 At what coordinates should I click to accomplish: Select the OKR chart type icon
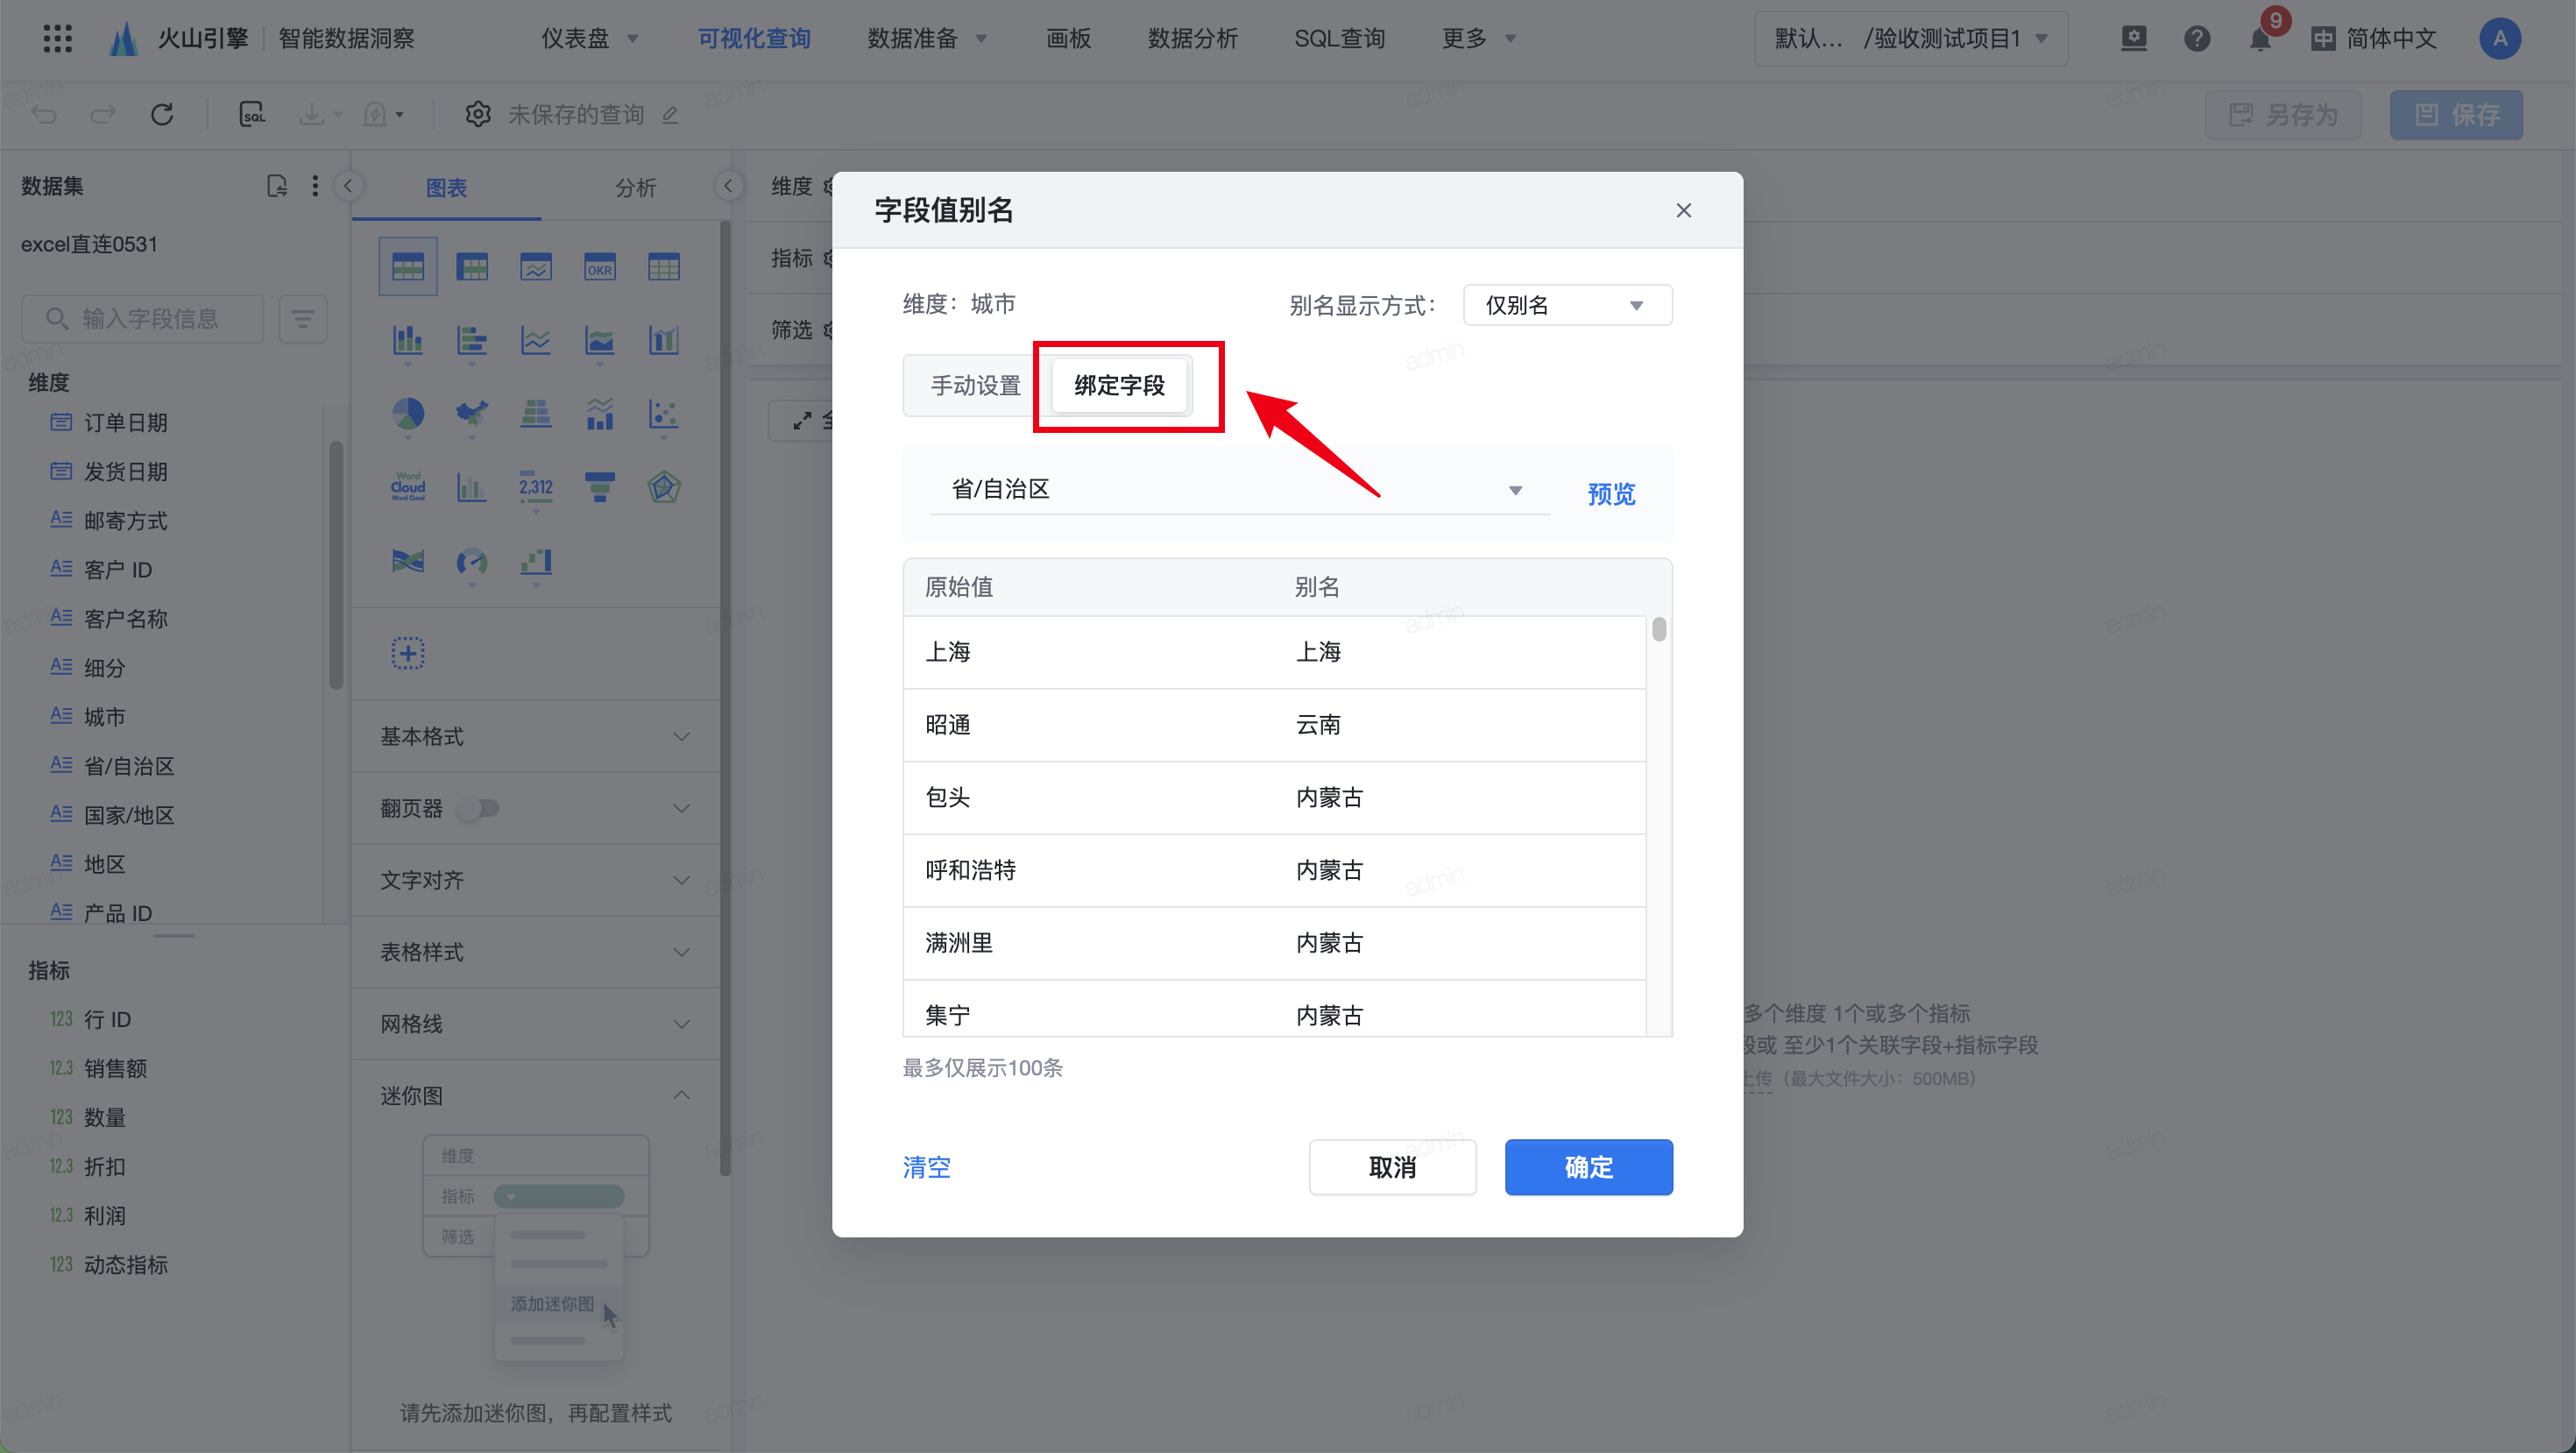600,267
